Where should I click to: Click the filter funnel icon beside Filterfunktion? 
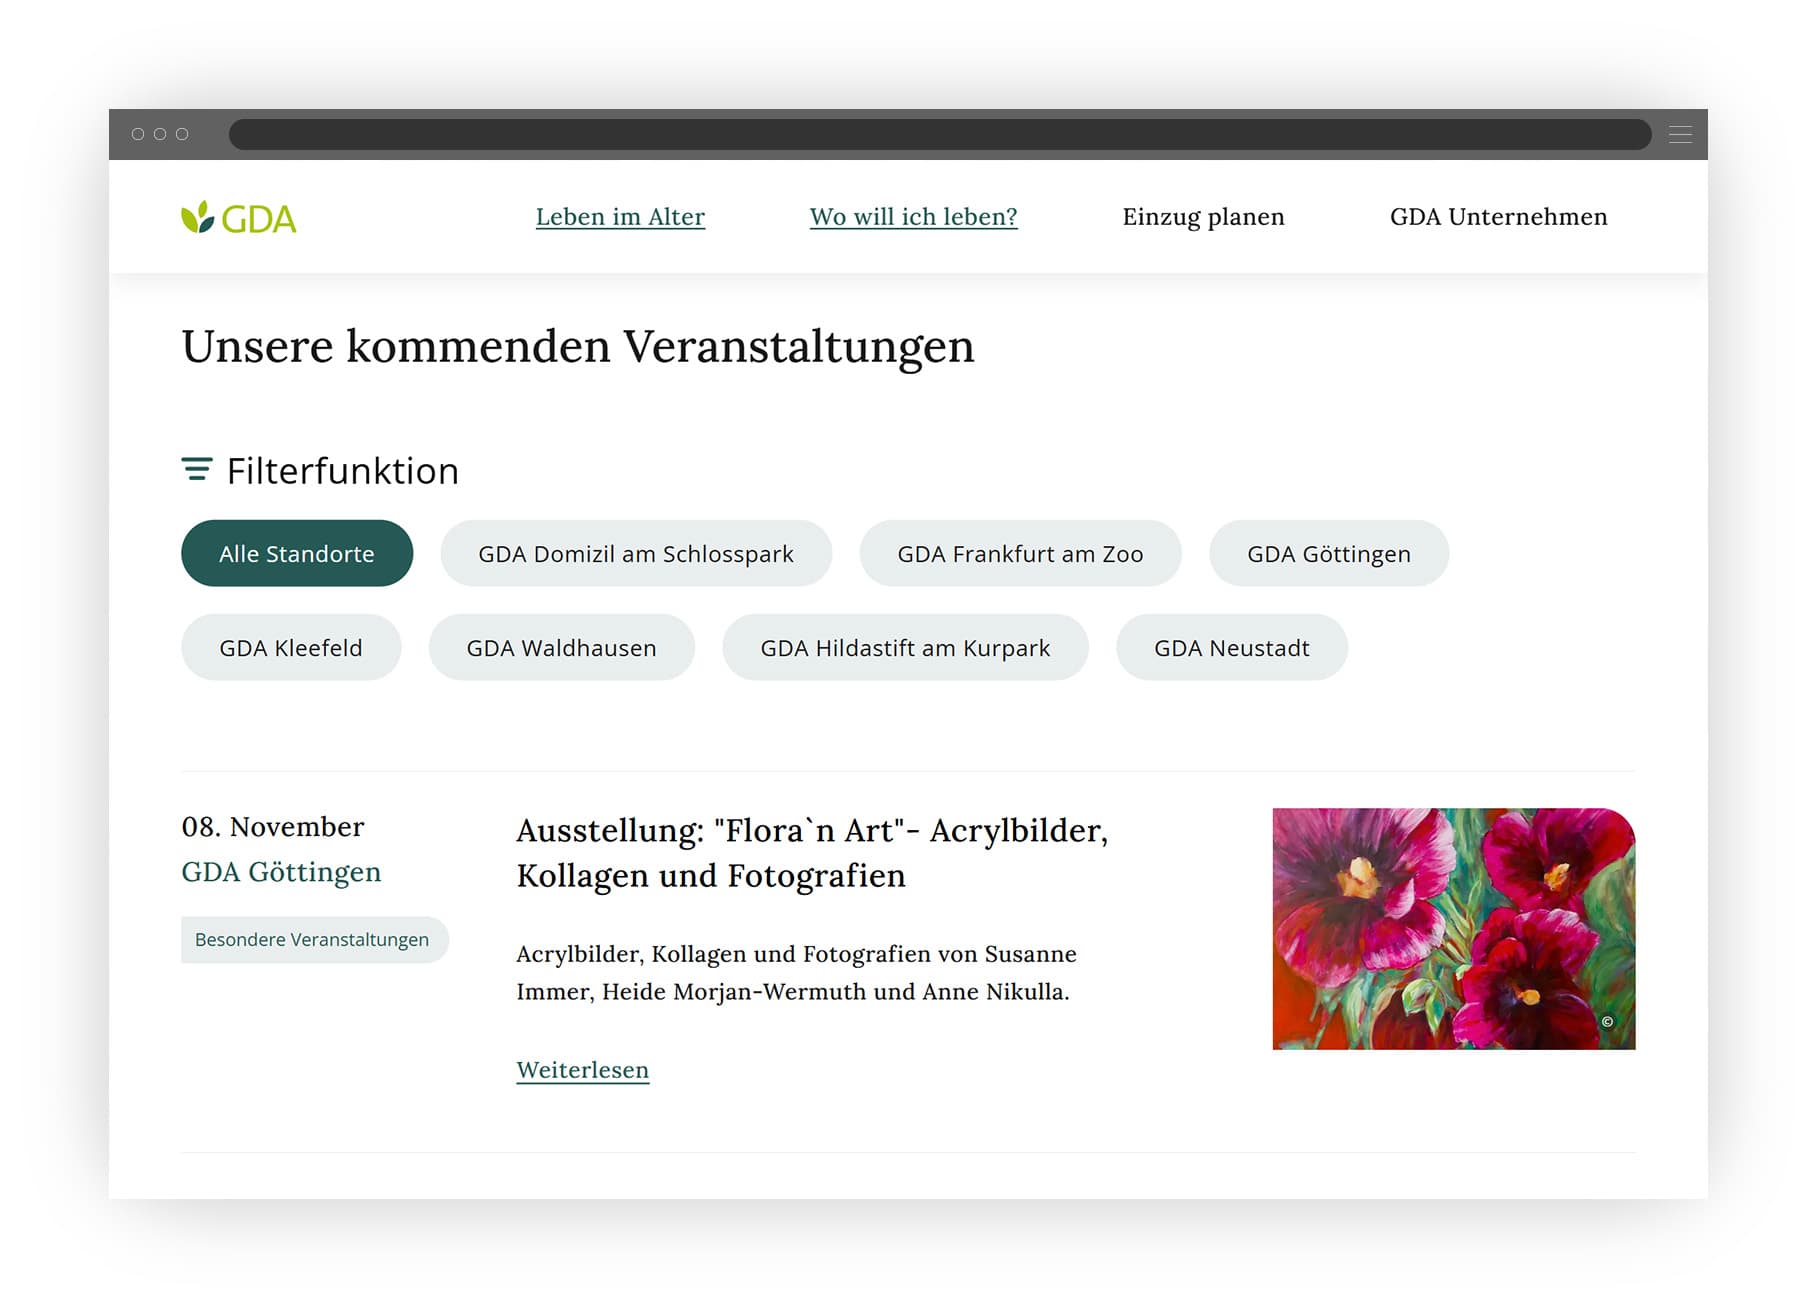(x=196, y=469)
